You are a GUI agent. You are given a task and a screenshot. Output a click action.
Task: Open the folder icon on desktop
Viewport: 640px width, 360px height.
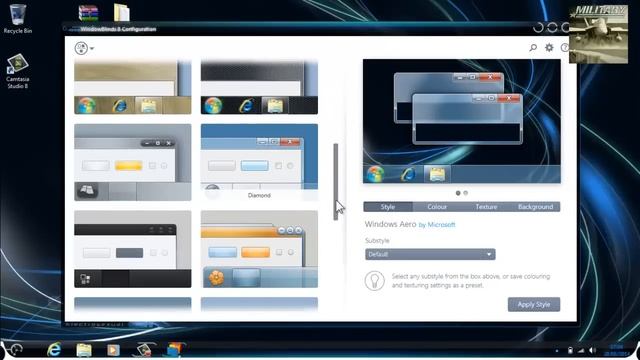(x=122, y=12)
